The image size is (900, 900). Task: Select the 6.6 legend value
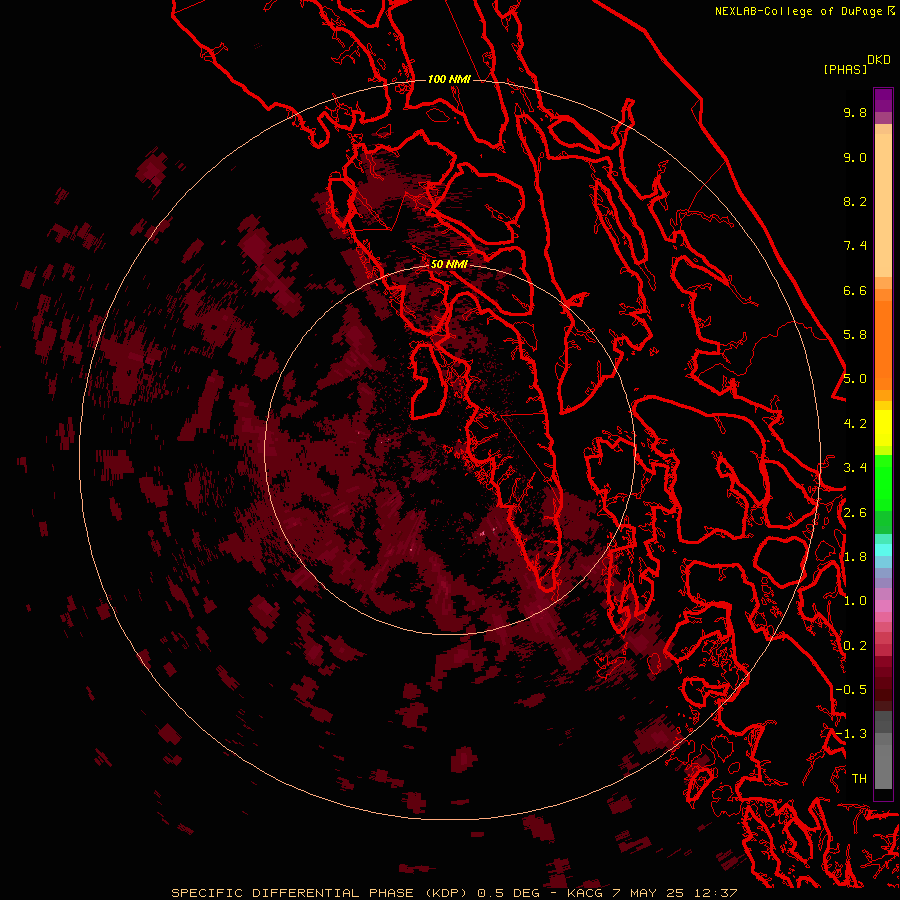pyautogui.click(x=855, y=290)
